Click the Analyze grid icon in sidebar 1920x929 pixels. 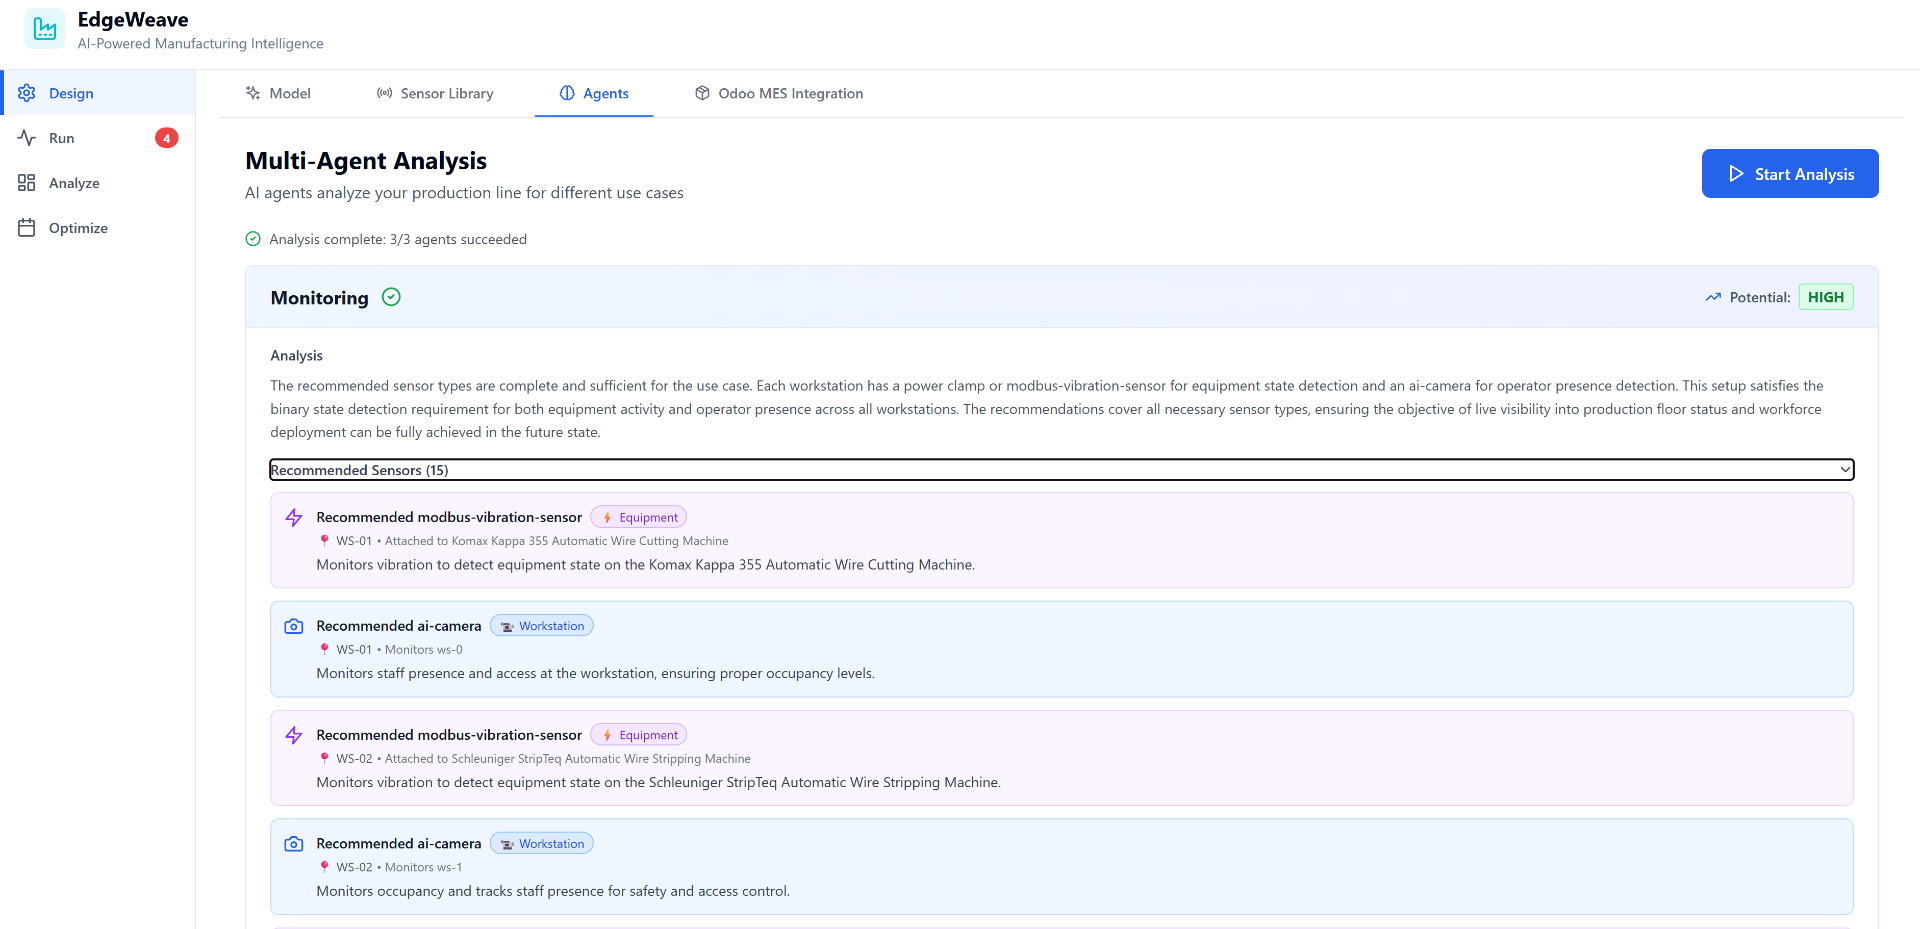[x=27, y=183]
